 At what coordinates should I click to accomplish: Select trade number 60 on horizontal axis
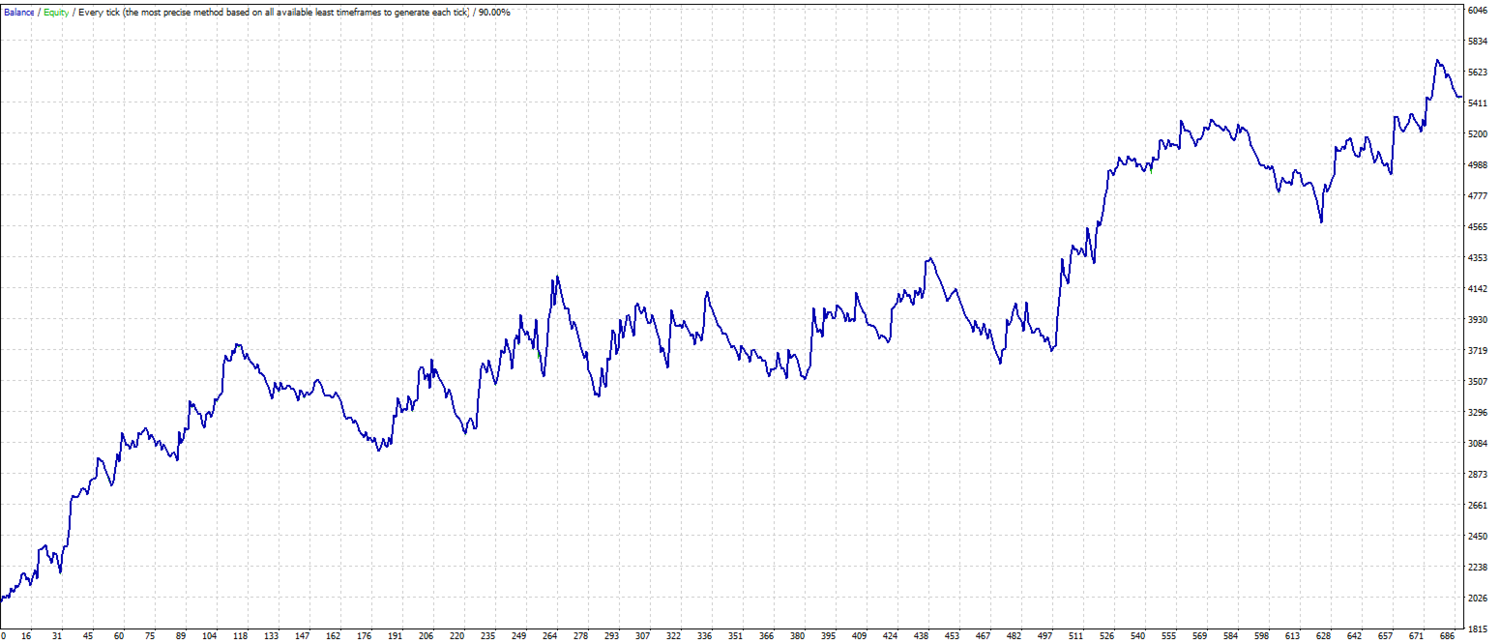tap(119, 636)
